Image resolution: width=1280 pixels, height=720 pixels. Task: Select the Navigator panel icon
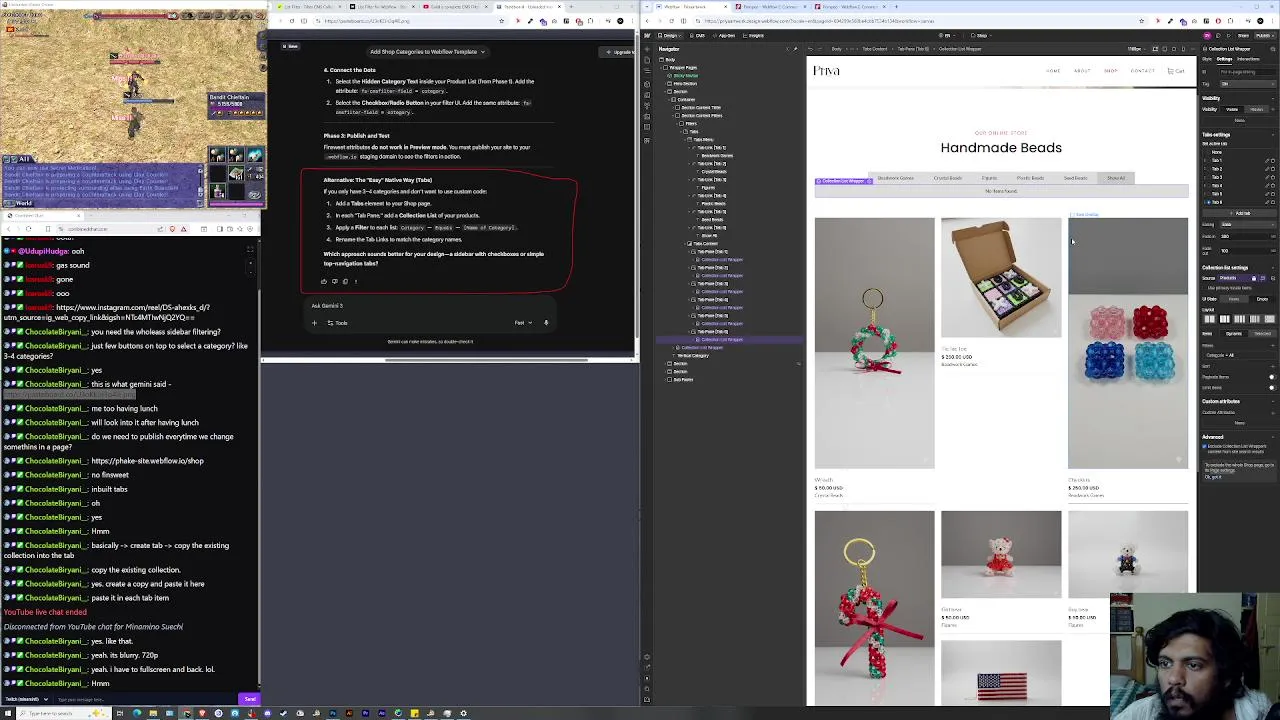[647, 71]
